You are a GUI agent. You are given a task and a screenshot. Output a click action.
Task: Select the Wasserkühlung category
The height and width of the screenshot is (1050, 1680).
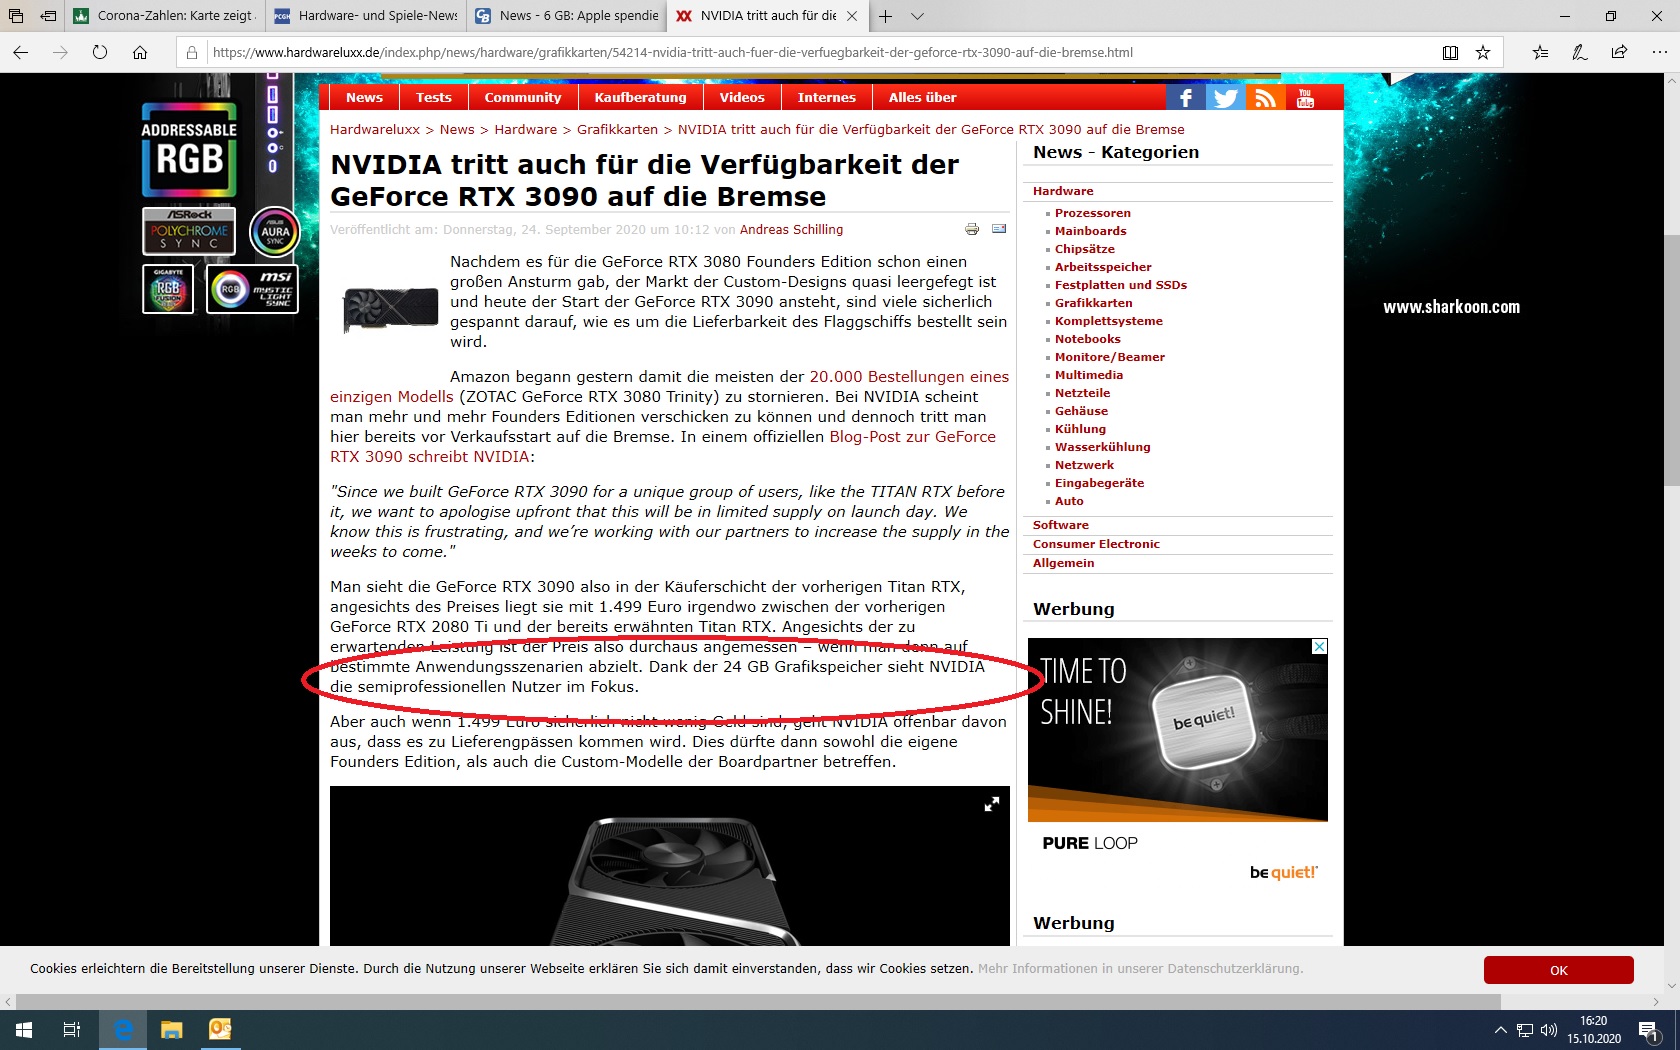(x=1102, y=447)
